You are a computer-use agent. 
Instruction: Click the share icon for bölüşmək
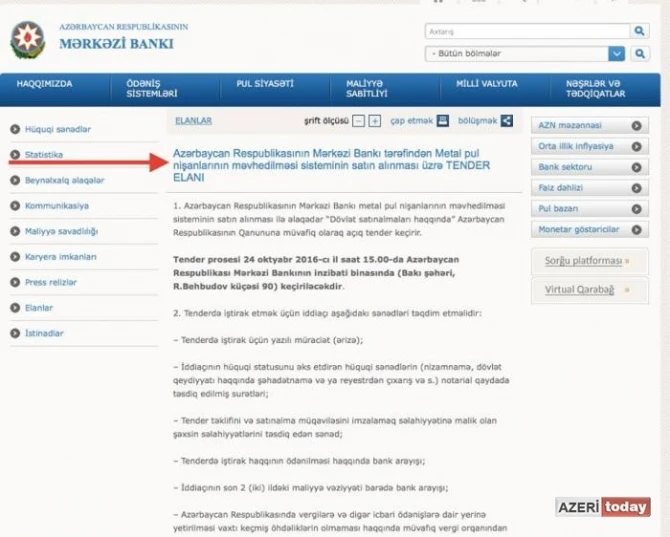[x=507, y=121]
